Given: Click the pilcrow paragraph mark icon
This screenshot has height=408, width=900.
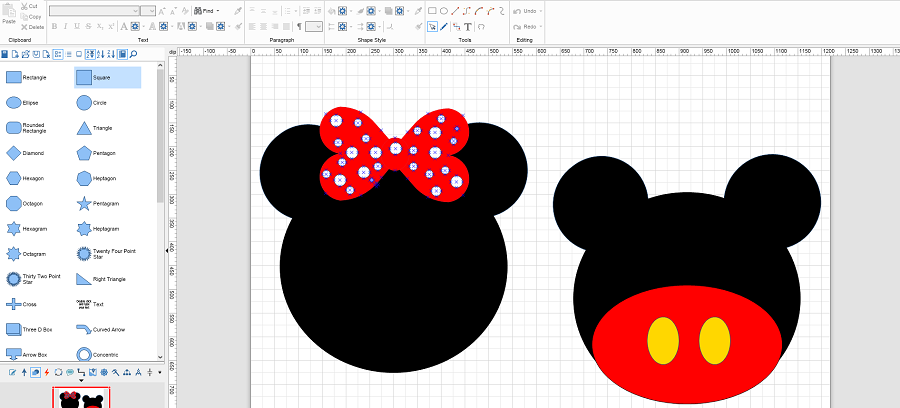Looking at the screenshot, I should [299, 26].
